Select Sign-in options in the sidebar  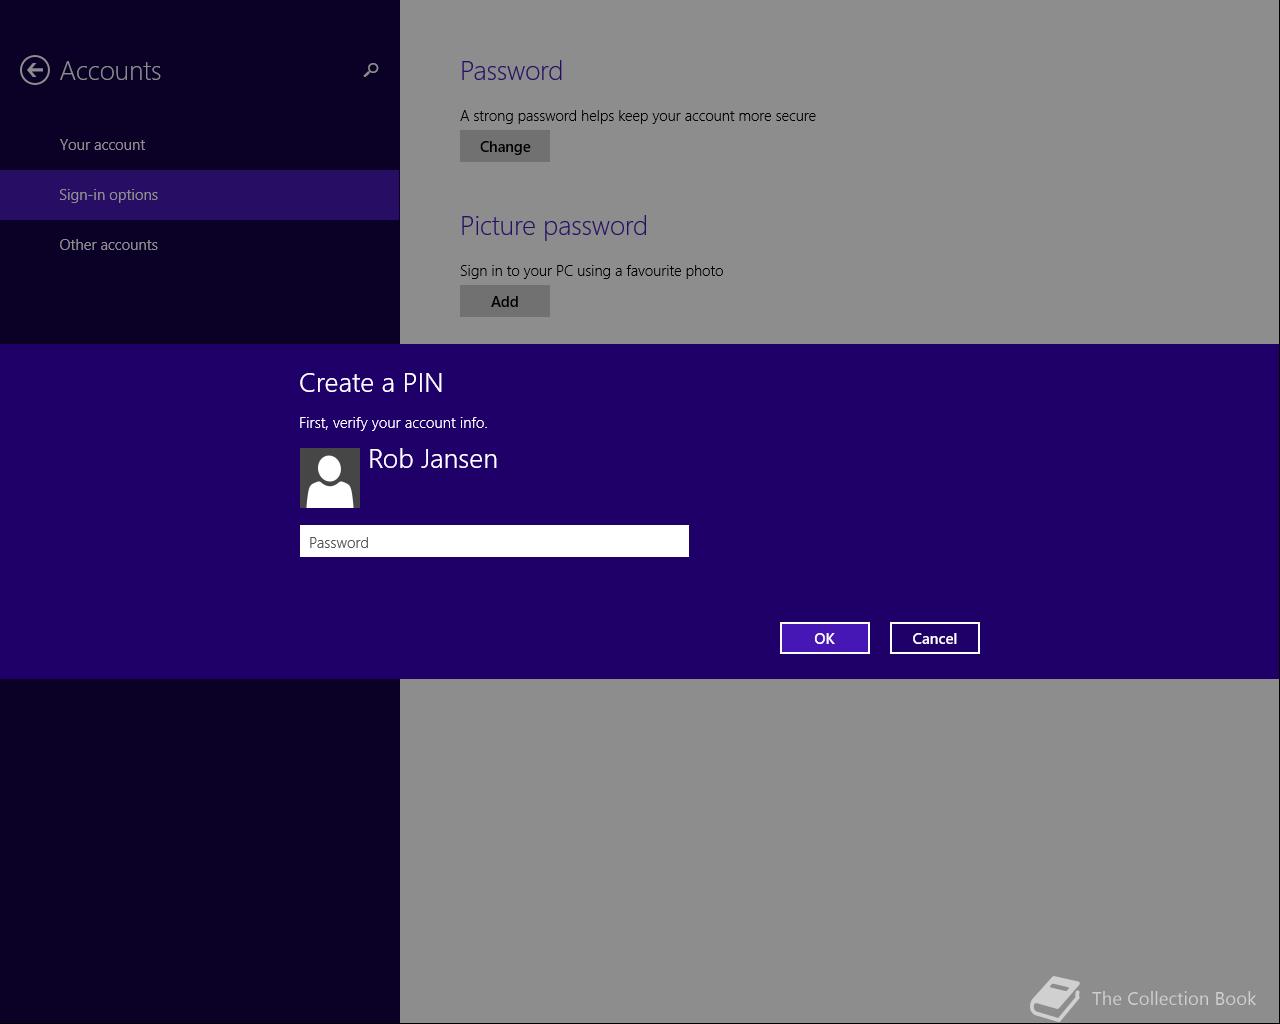coord(200,195)
